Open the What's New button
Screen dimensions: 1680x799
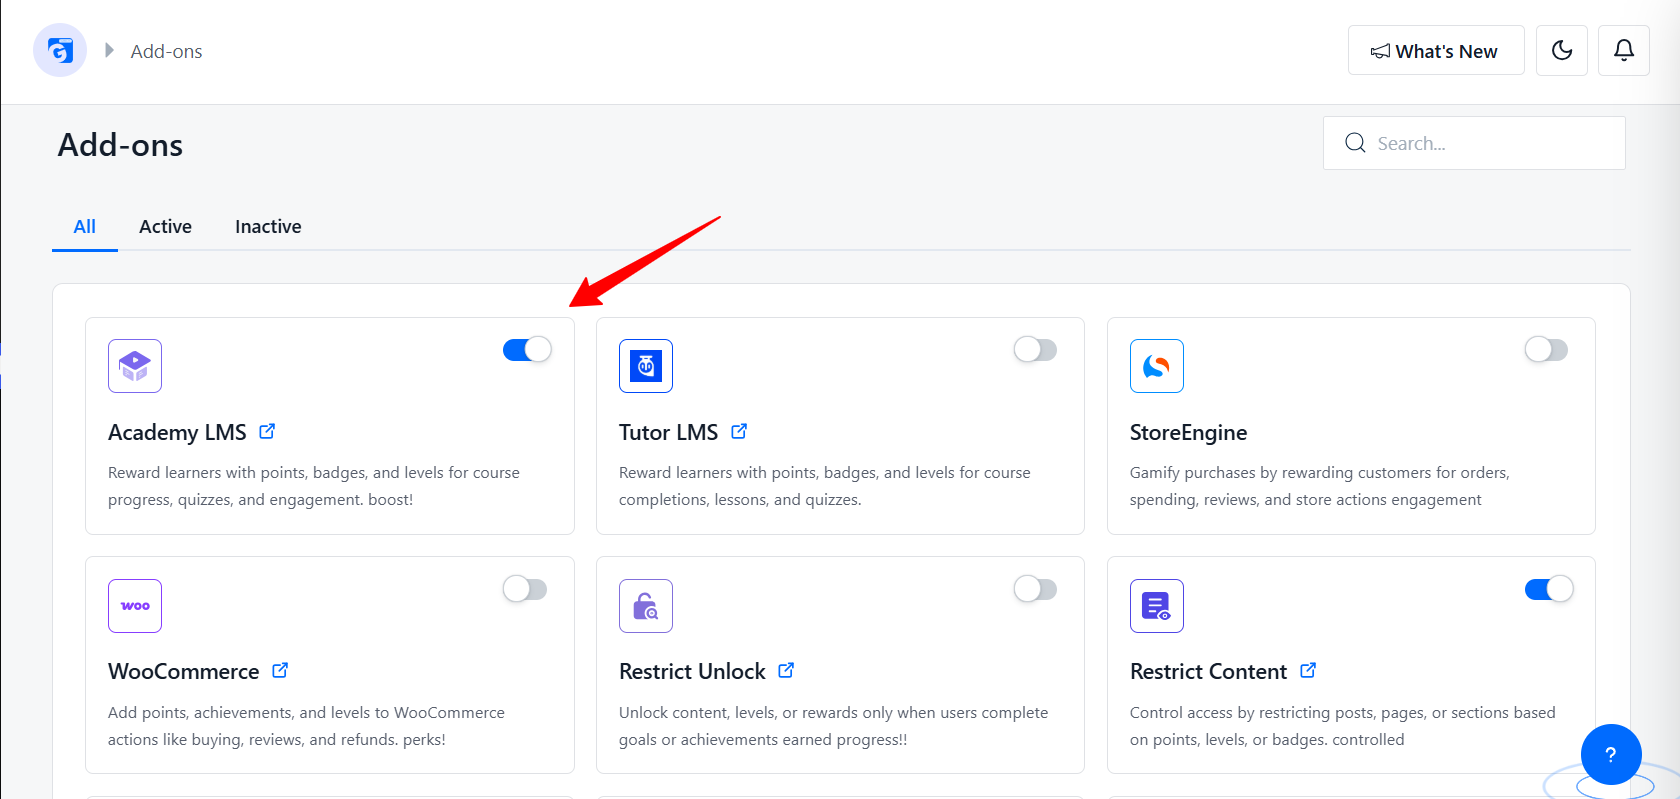point(1436,50)
